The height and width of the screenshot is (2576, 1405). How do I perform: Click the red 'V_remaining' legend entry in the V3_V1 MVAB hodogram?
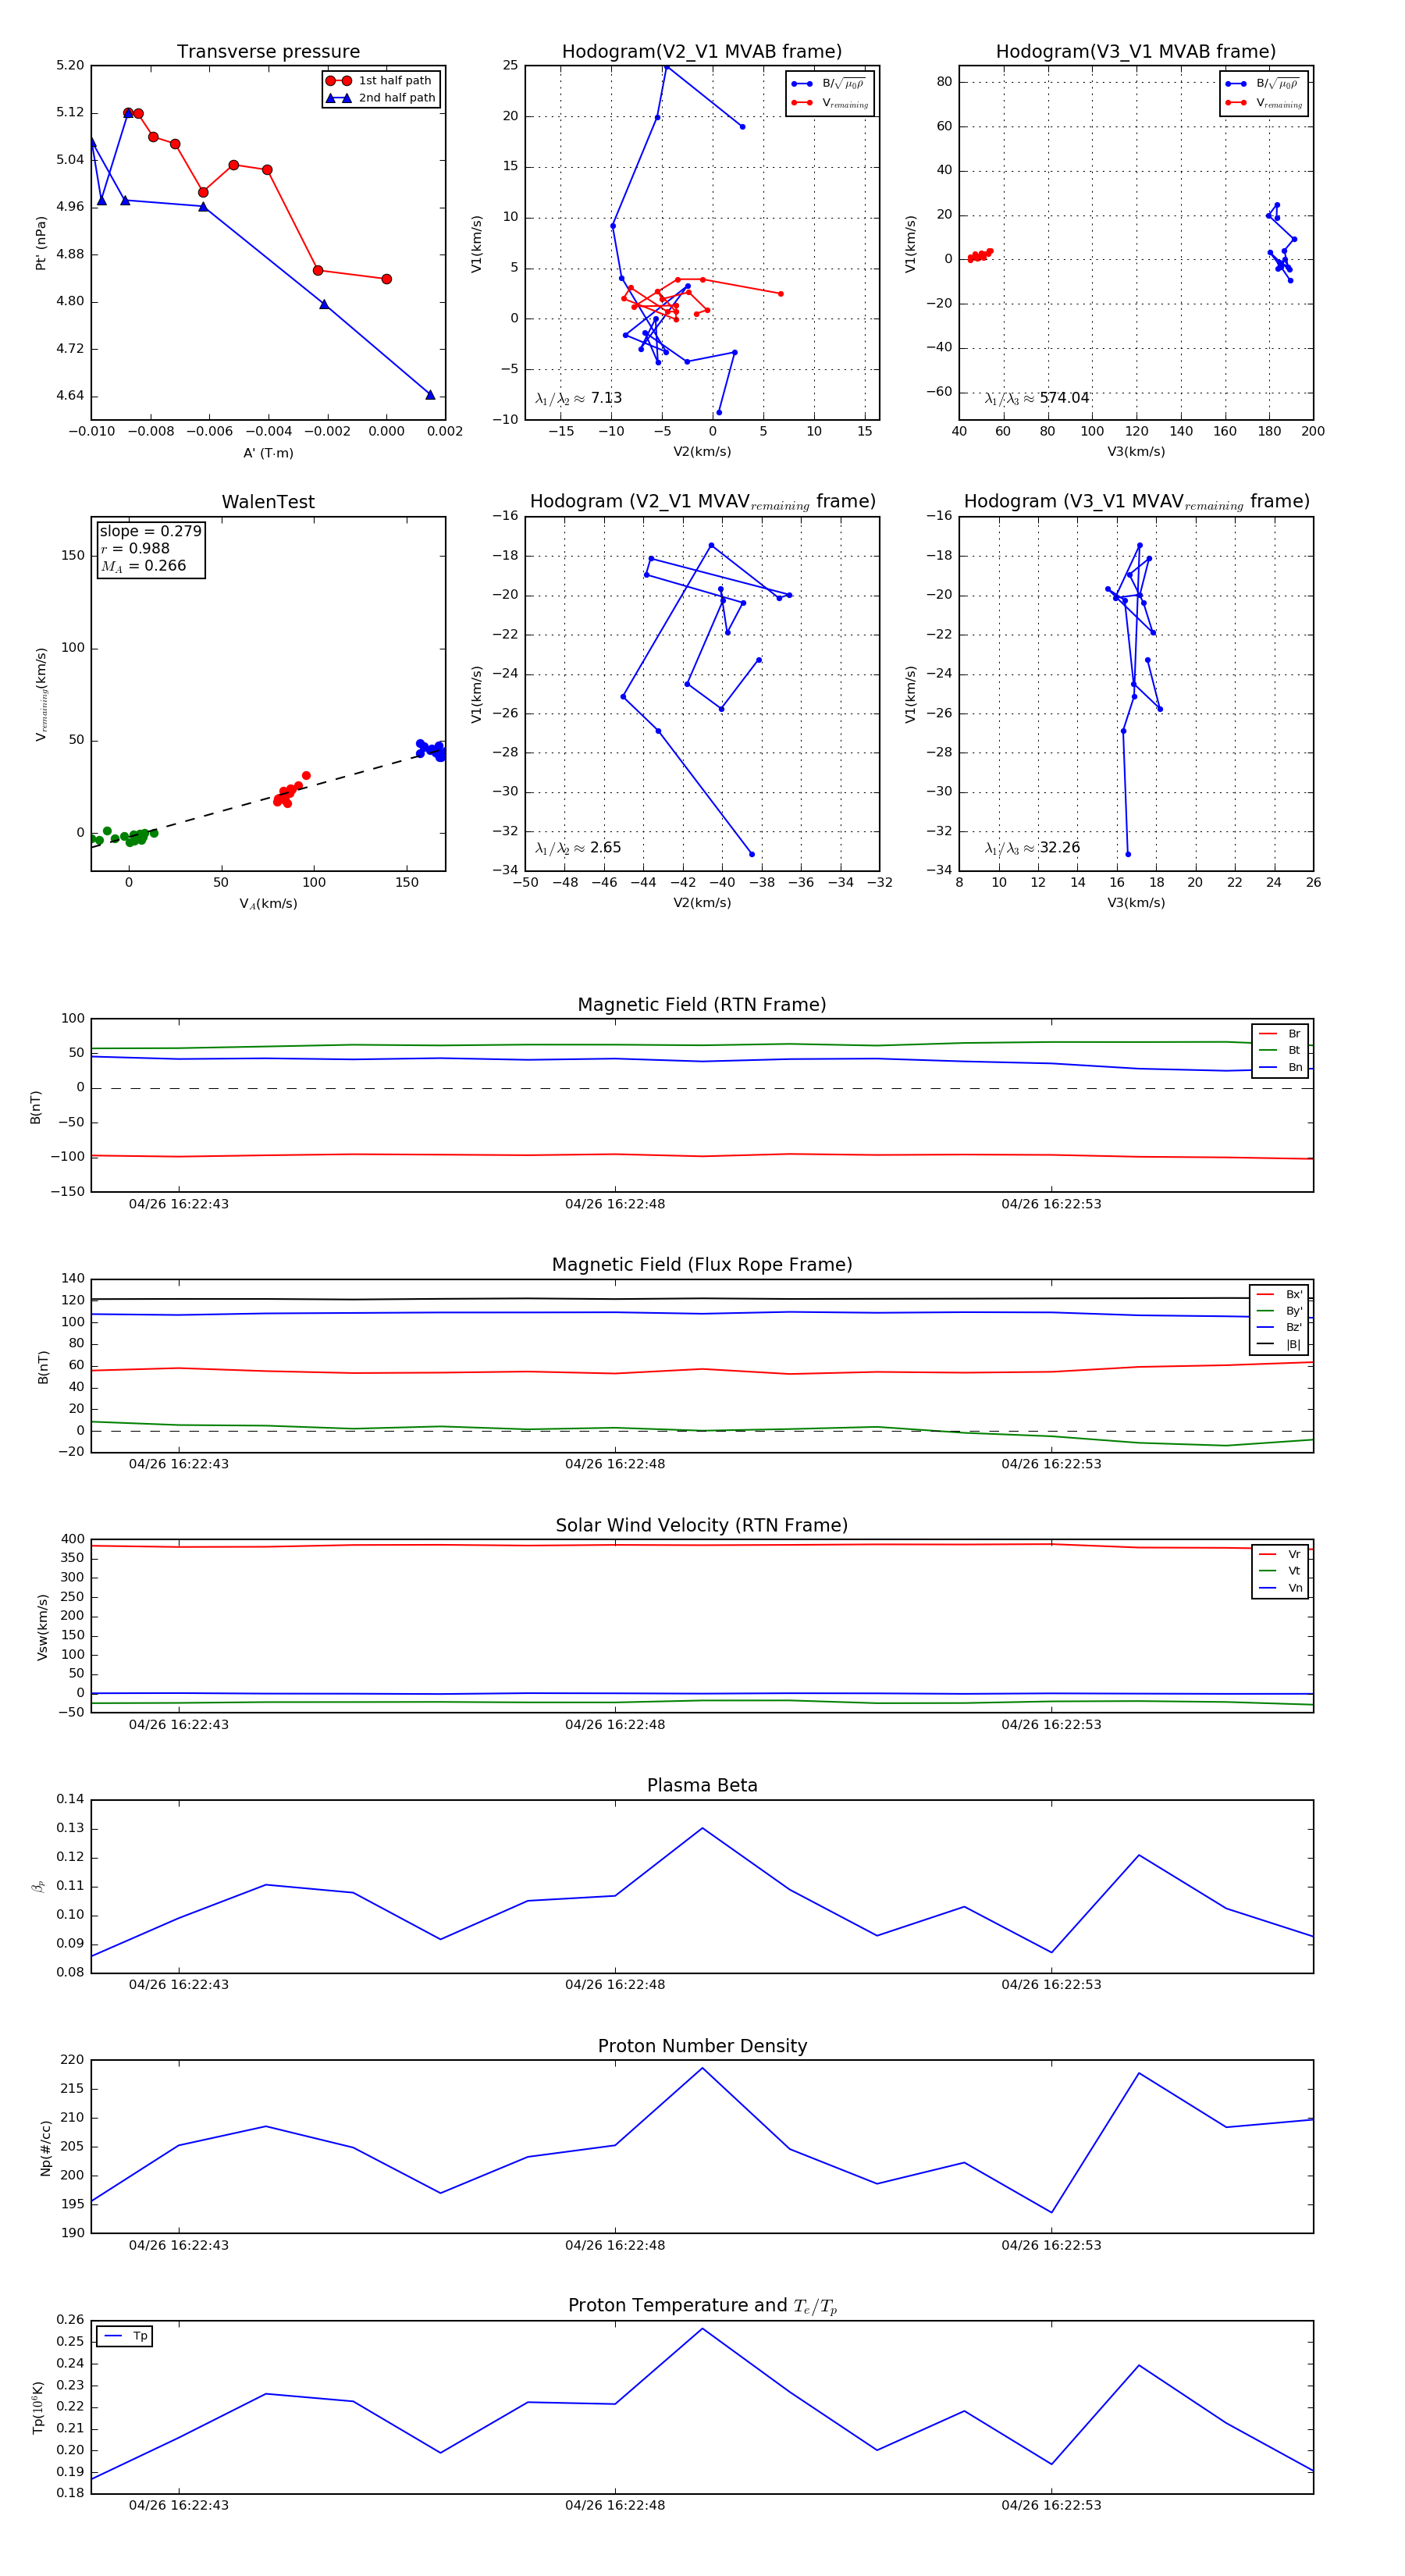[1263, 103]
